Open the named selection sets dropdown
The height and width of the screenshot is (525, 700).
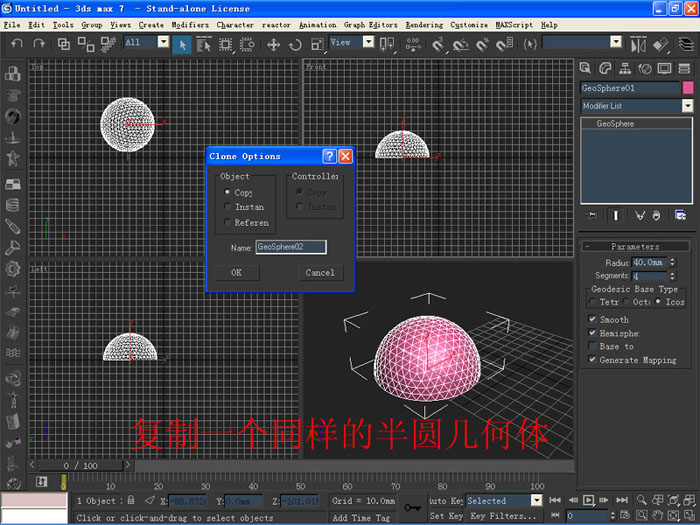pos(616,42)
